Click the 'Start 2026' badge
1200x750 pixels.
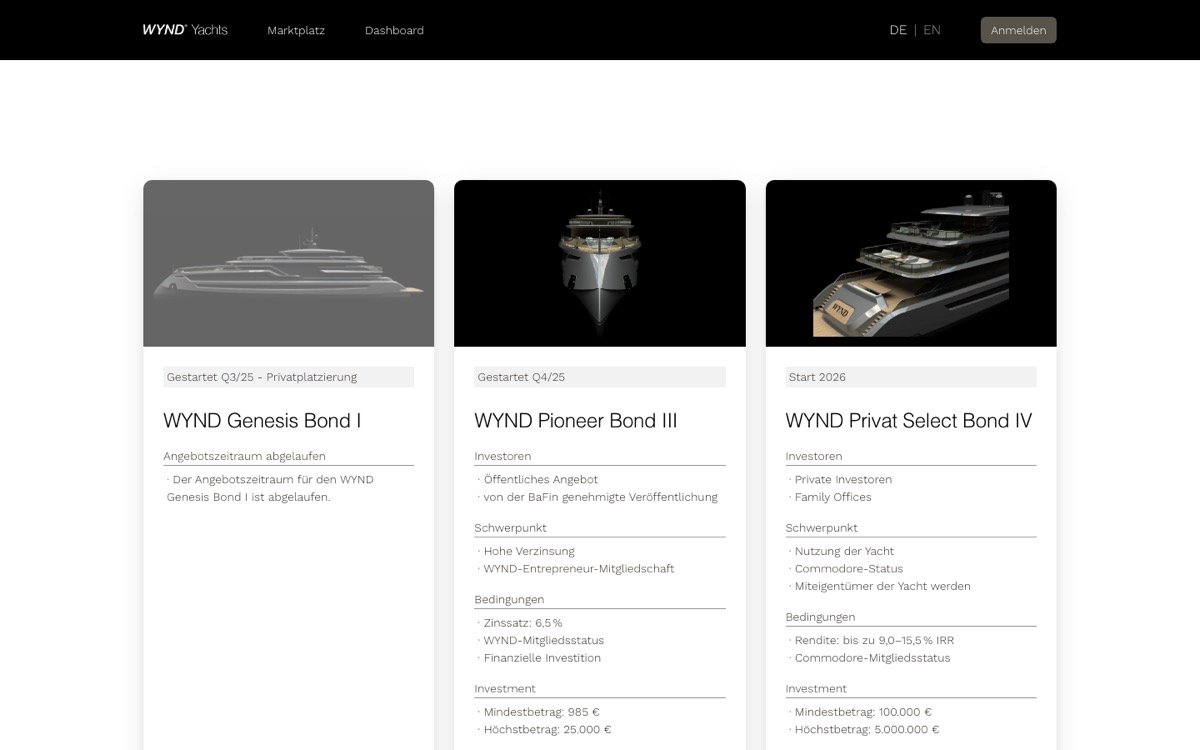pyautogui.click(x=911, y=377)
